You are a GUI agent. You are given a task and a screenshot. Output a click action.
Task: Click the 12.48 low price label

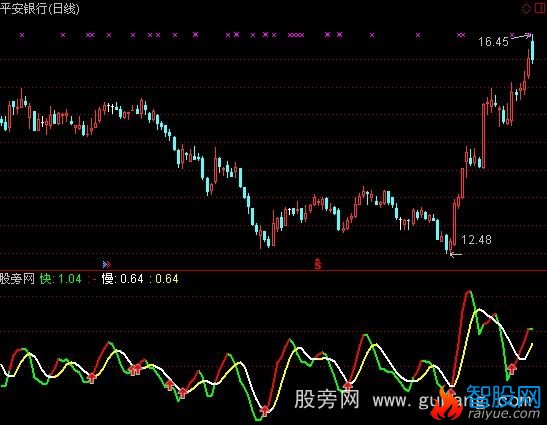[x=476, y=240]
